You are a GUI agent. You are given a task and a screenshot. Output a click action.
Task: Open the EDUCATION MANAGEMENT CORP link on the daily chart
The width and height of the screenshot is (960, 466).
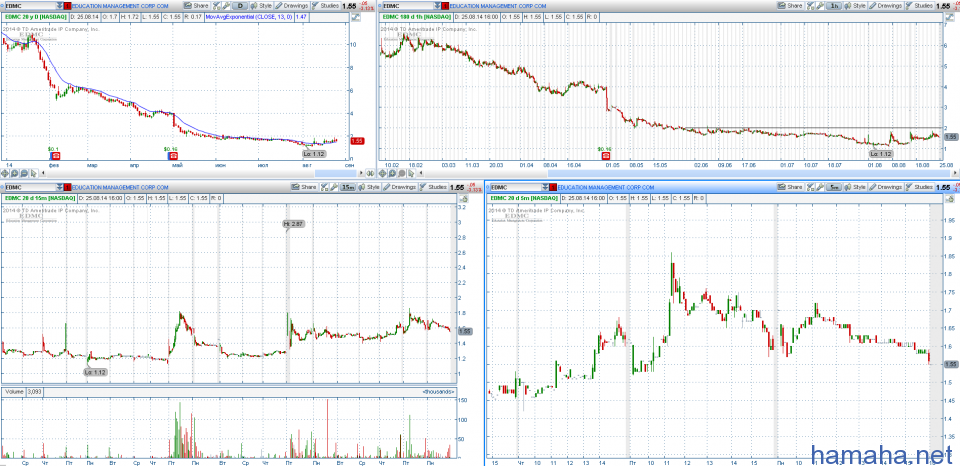tap(120, 6)
